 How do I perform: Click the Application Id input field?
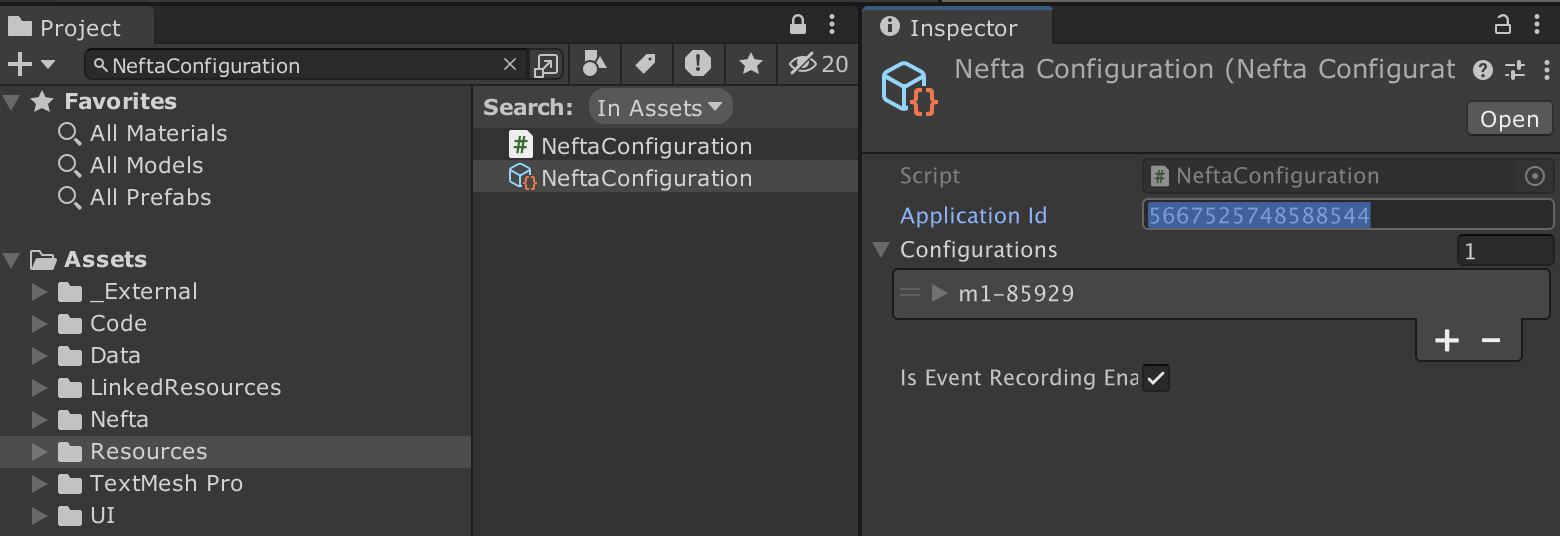click(1347, 215)
